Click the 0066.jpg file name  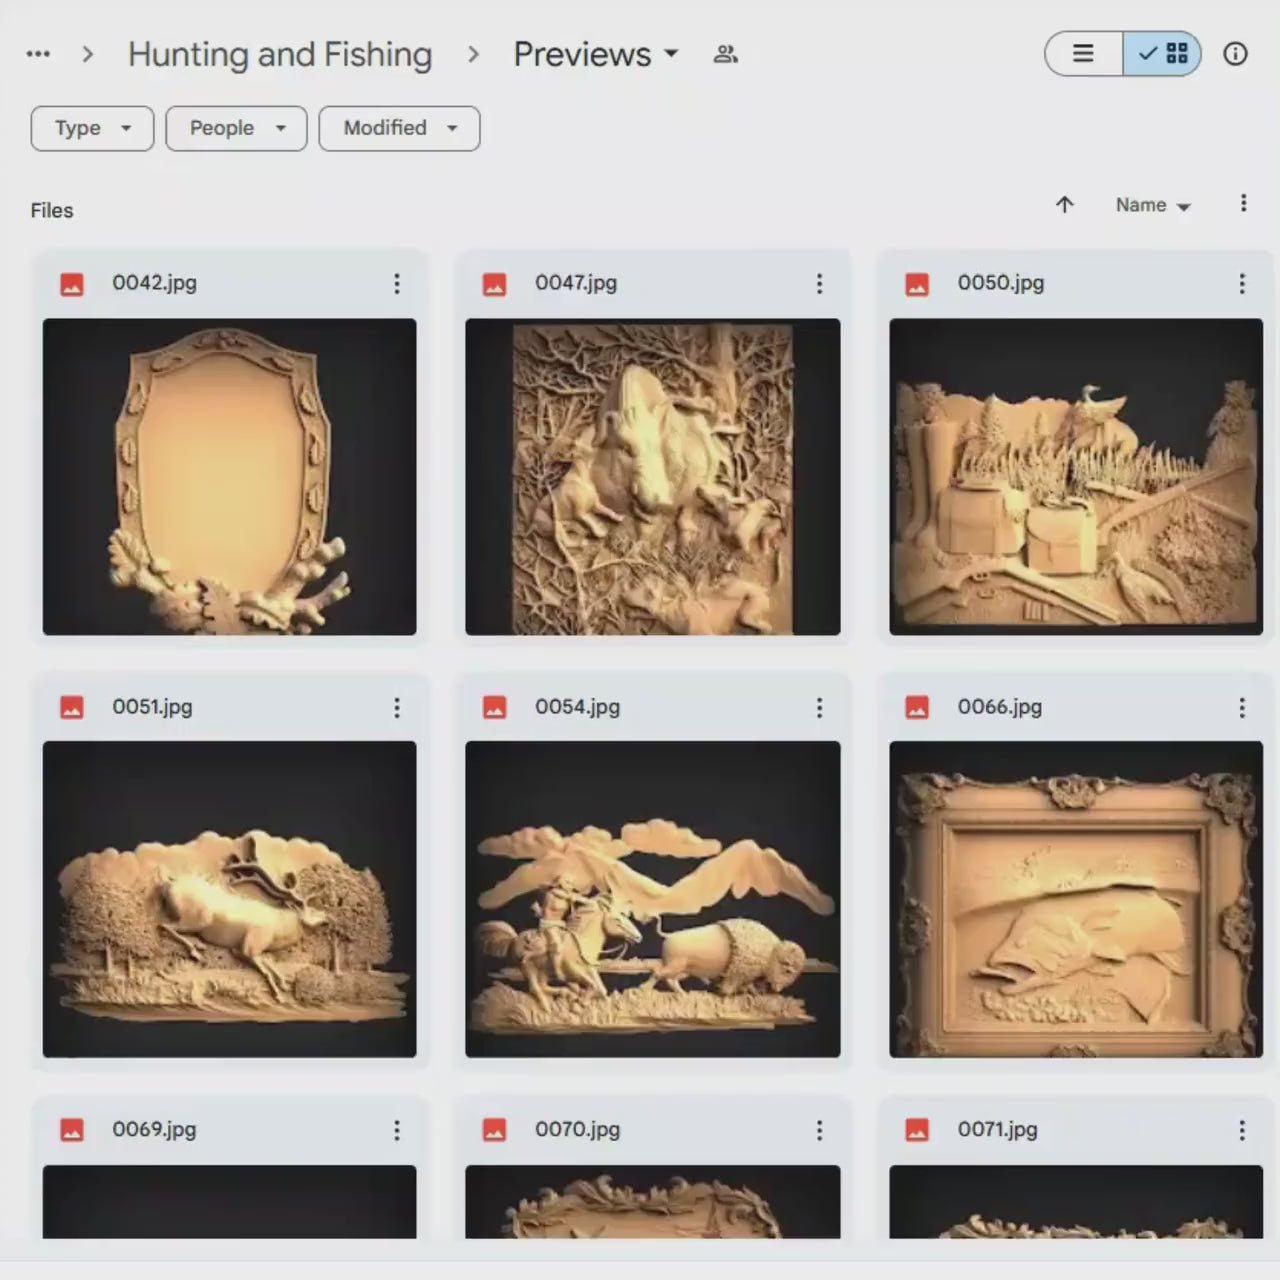click(1000, 707)
